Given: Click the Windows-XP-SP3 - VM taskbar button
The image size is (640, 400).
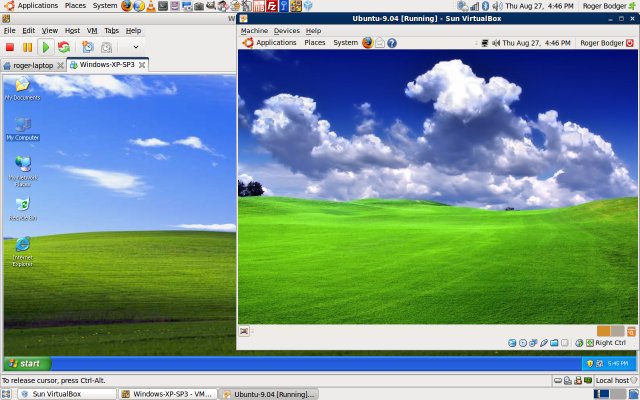Looking at the screenshot, I should click(x=167, y=394).
